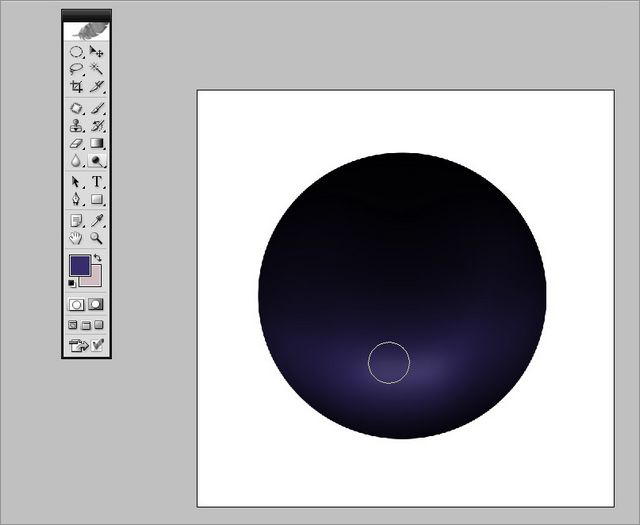
Task: Select the active Dodge tool
Action: (96, 160)
